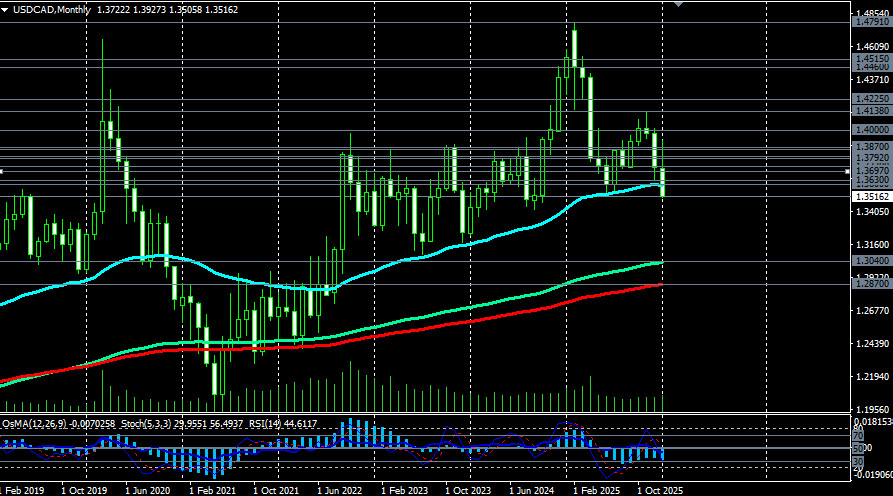Click the 1 Jun 2022 date label
893x496 pixels.
pyautogui.click(x=340, y=491)
